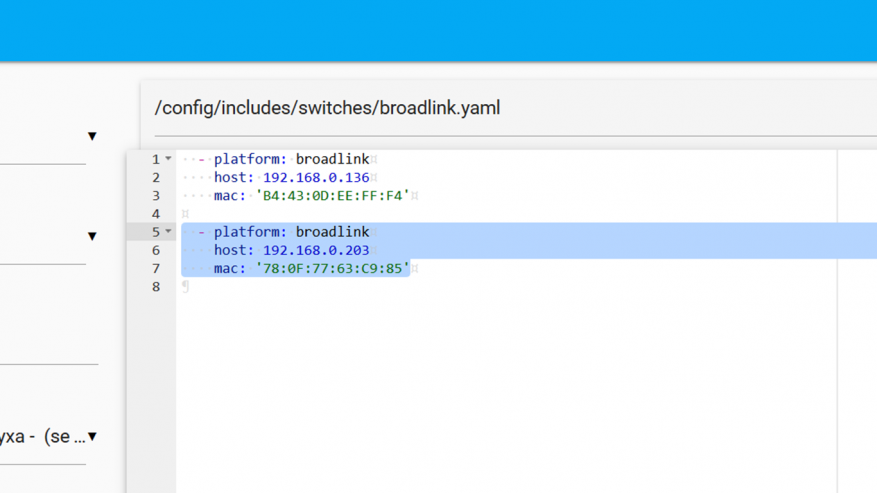Image resolution: width=877 pixels, height=493 pixels.
Task: Click the host value 192.168.0.136
Action: coord(316,177)
